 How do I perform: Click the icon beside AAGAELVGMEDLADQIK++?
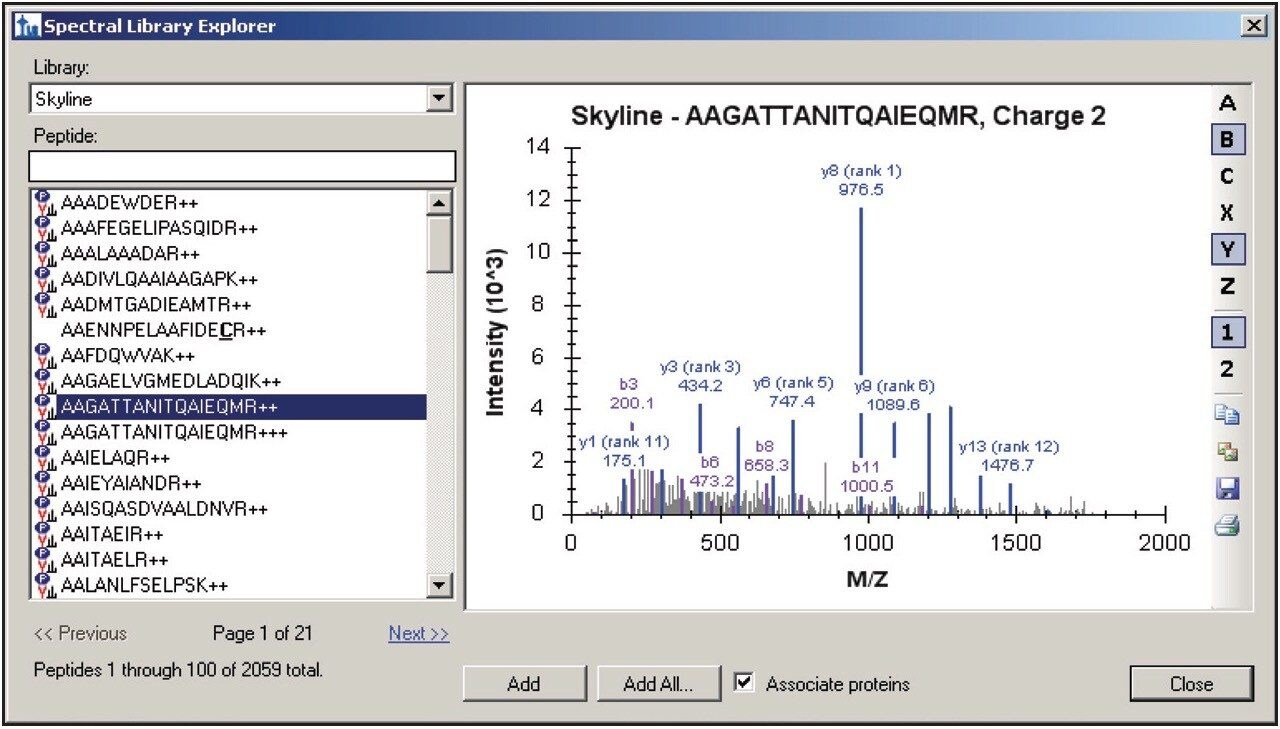coord(45,380)
